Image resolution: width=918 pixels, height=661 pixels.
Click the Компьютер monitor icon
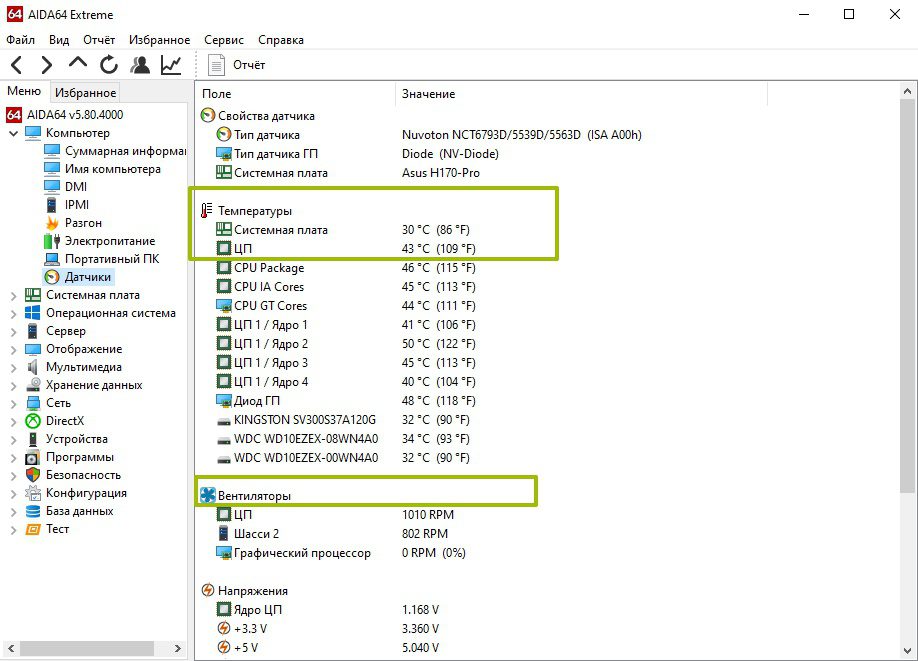(33, 133)
